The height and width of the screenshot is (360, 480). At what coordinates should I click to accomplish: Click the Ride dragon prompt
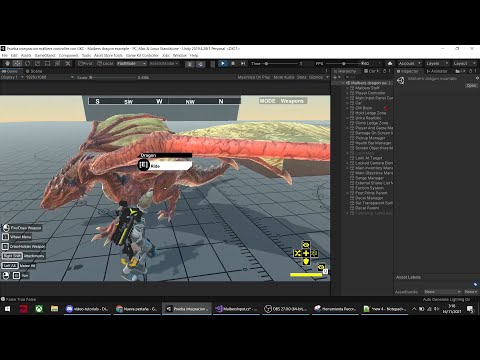[x=165, y=165]
